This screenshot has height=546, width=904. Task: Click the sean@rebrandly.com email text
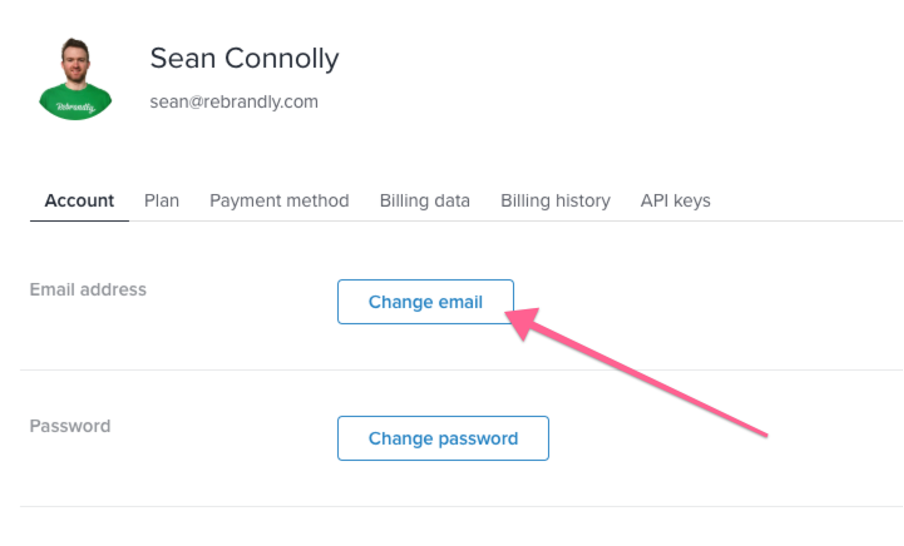[233, 102]
